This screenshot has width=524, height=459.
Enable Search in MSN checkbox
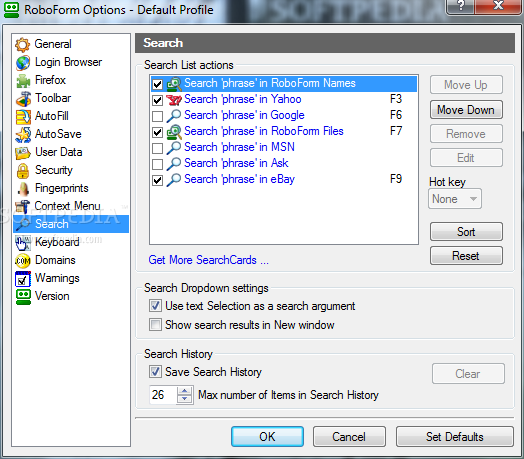tap(157, 148)
